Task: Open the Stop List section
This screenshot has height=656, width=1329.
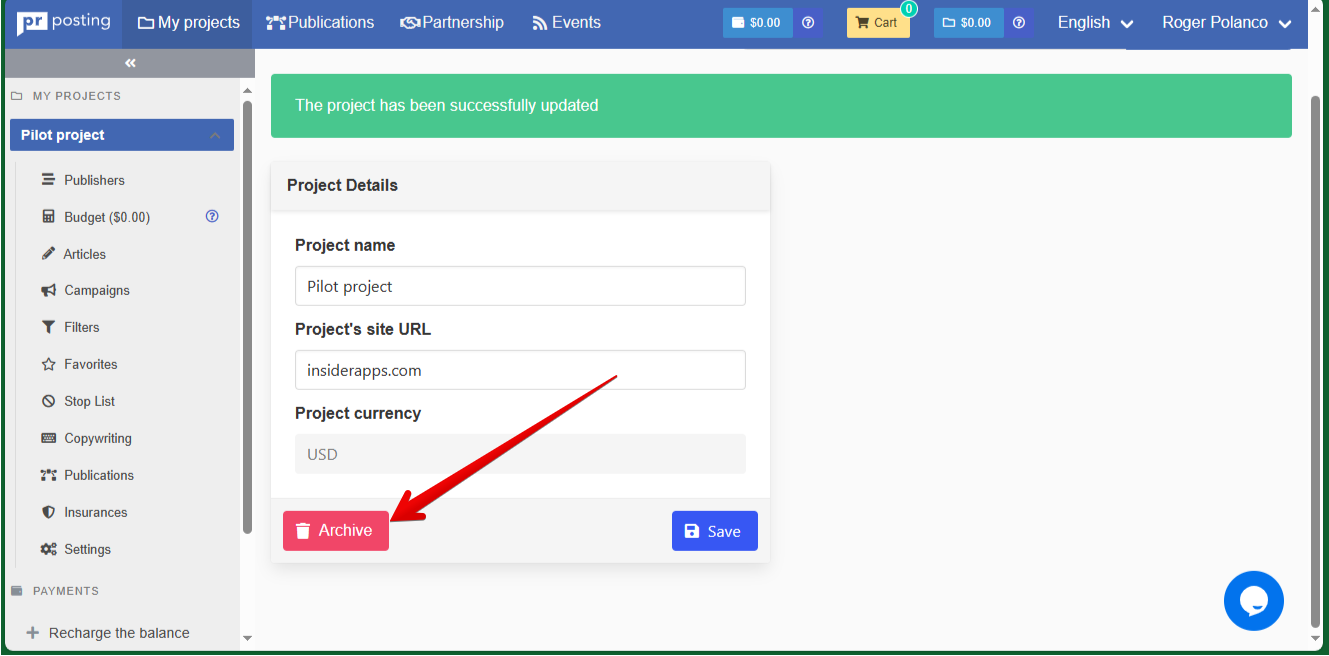Action: tap(89, 401)
